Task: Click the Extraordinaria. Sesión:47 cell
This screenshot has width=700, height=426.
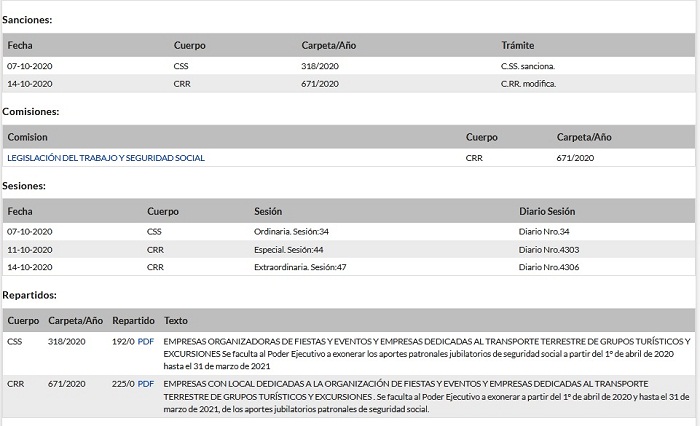Action: click(x=300, y=267)
